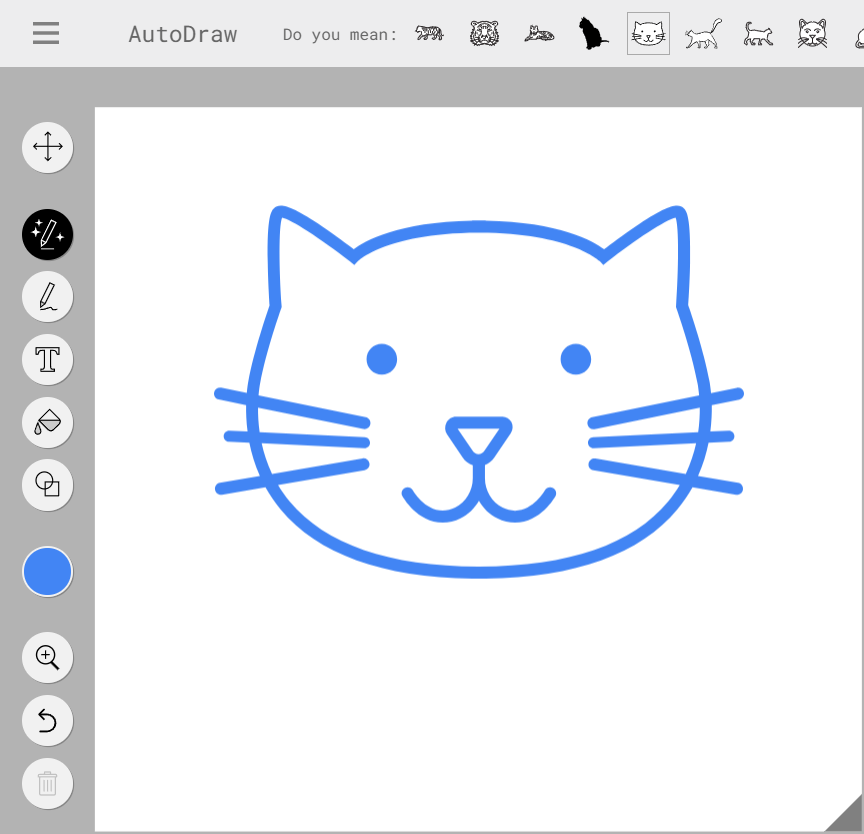864x834 pixels.
Task: Select the lying tiger suggestion
Action: pos(539,35)
